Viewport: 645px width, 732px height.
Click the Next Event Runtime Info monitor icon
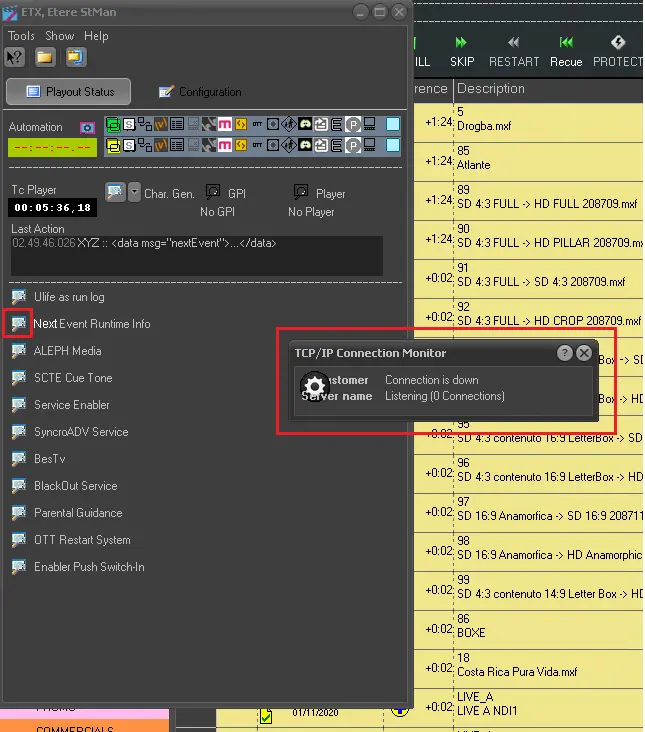[x=18, y=324]
